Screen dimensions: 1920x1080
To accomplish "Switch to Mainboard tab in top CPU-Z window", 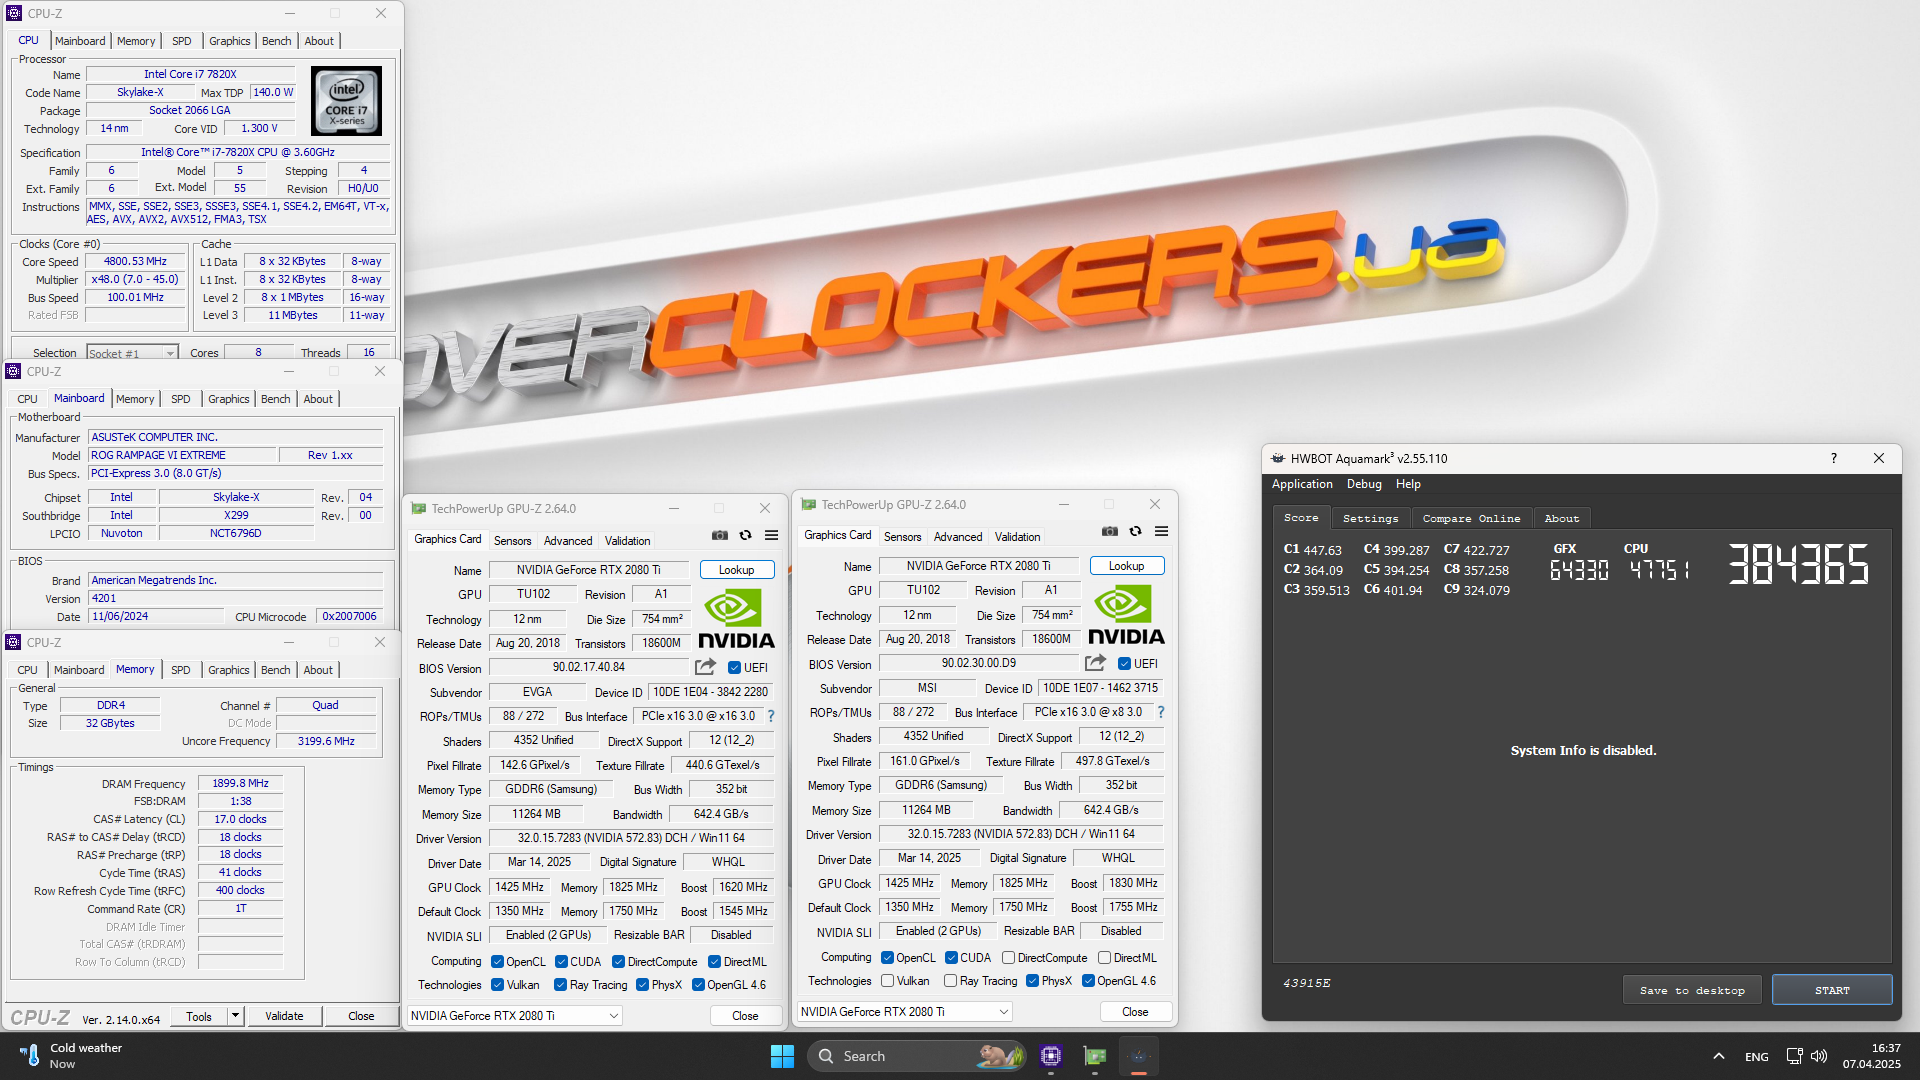I will (80, 41).
